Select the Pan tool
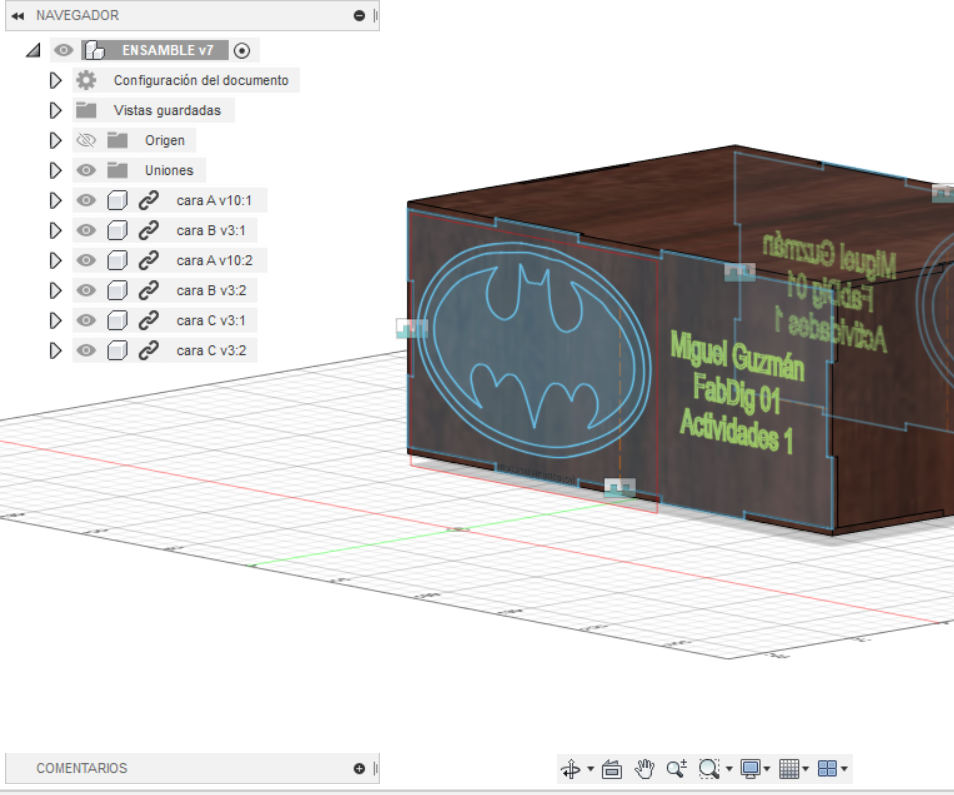Image resolution: width=954 pixels, height=795 pixels. point(644,769)
